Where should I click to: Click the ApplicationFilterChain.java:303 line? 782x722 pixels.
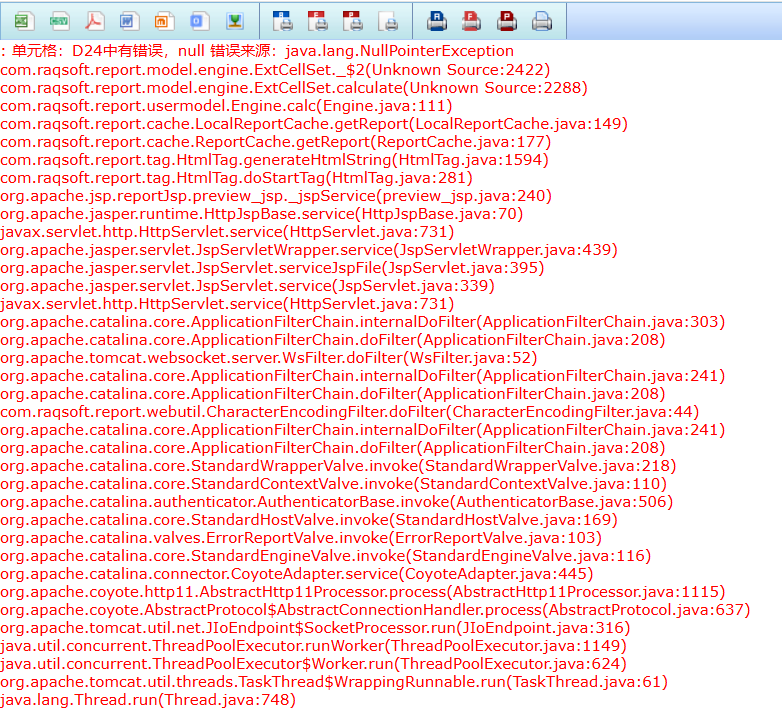click(363, 321)
